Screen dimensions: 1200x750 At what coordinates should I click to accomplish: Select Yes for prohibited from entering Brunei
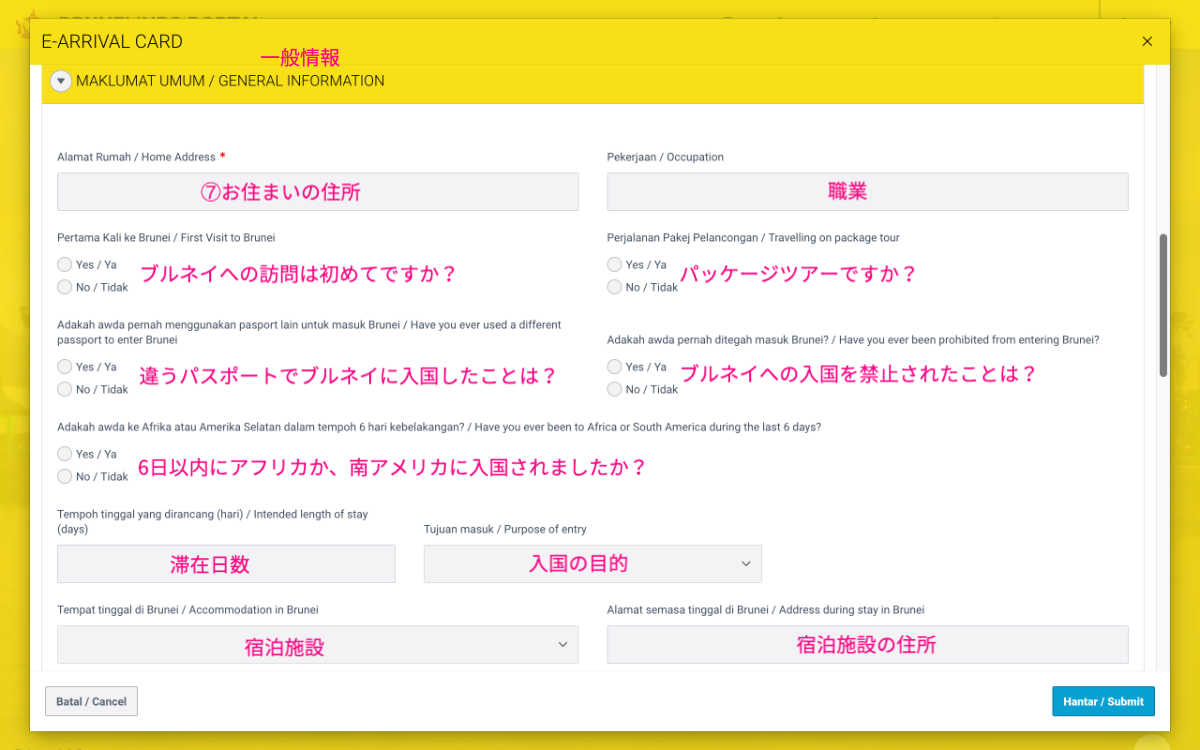tap(614, 366)
